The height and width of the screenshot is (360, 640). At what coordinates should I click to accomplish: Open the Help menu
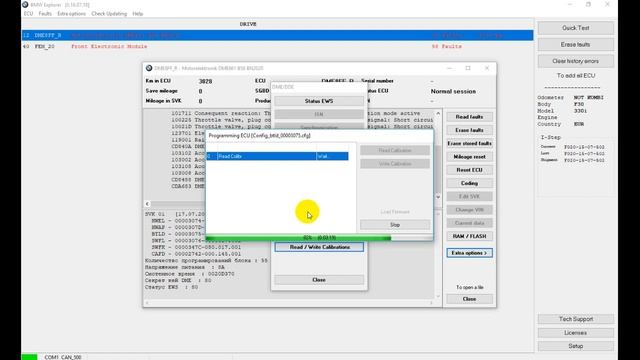tap(138, 13)
